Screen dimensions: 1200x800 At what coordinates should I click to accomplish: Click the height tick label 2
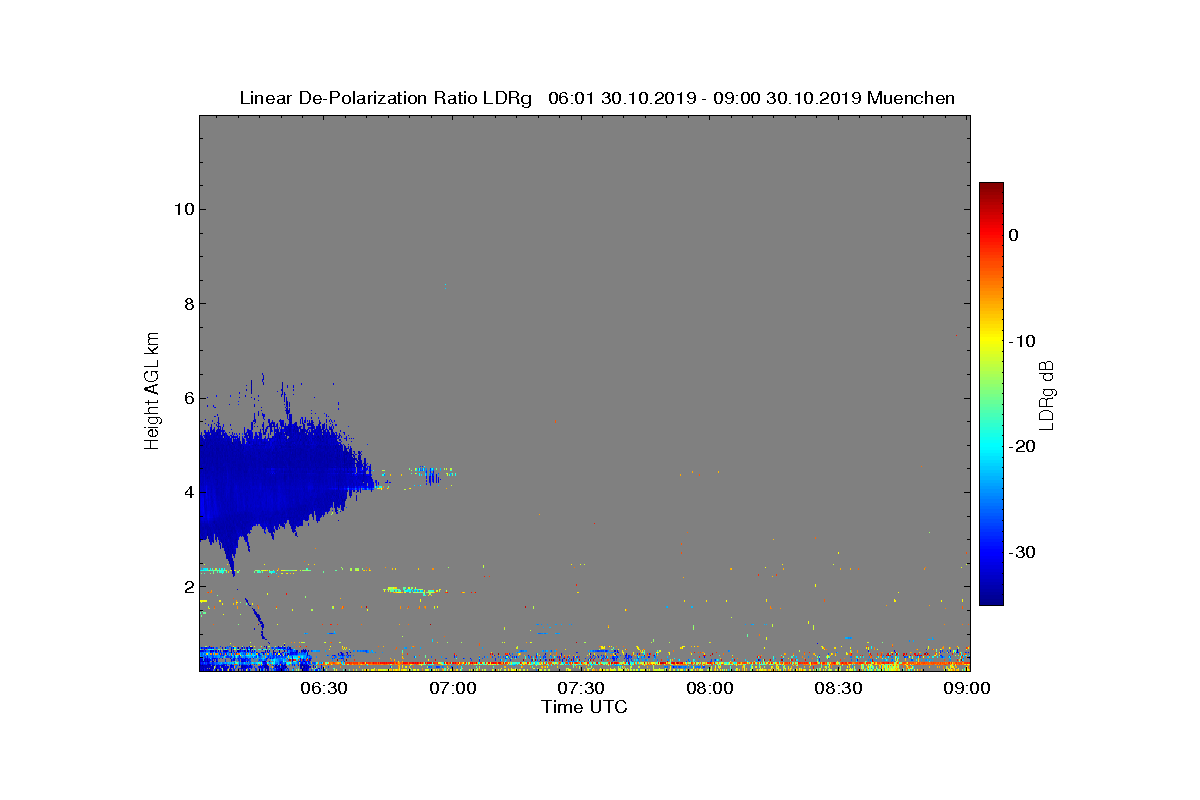187,587
